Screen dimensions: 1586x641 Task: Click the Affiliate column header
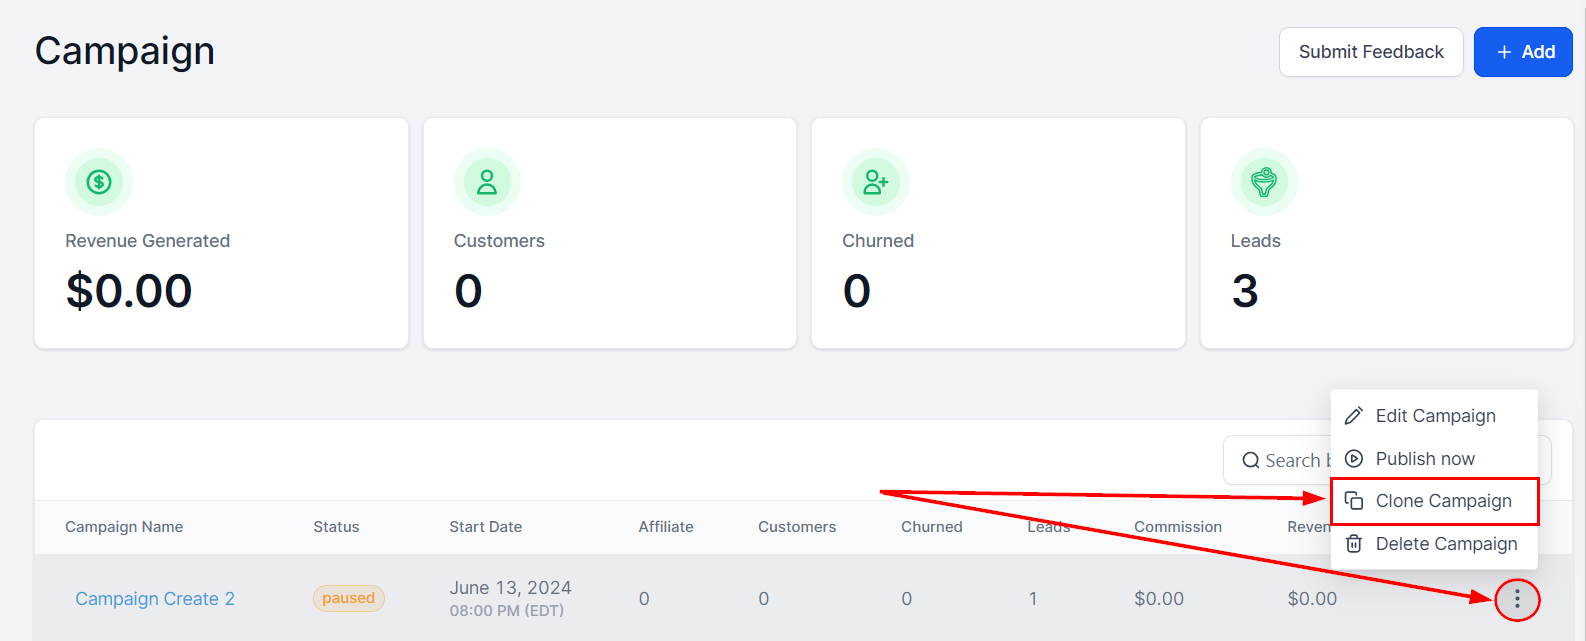(x=665, y=527)
